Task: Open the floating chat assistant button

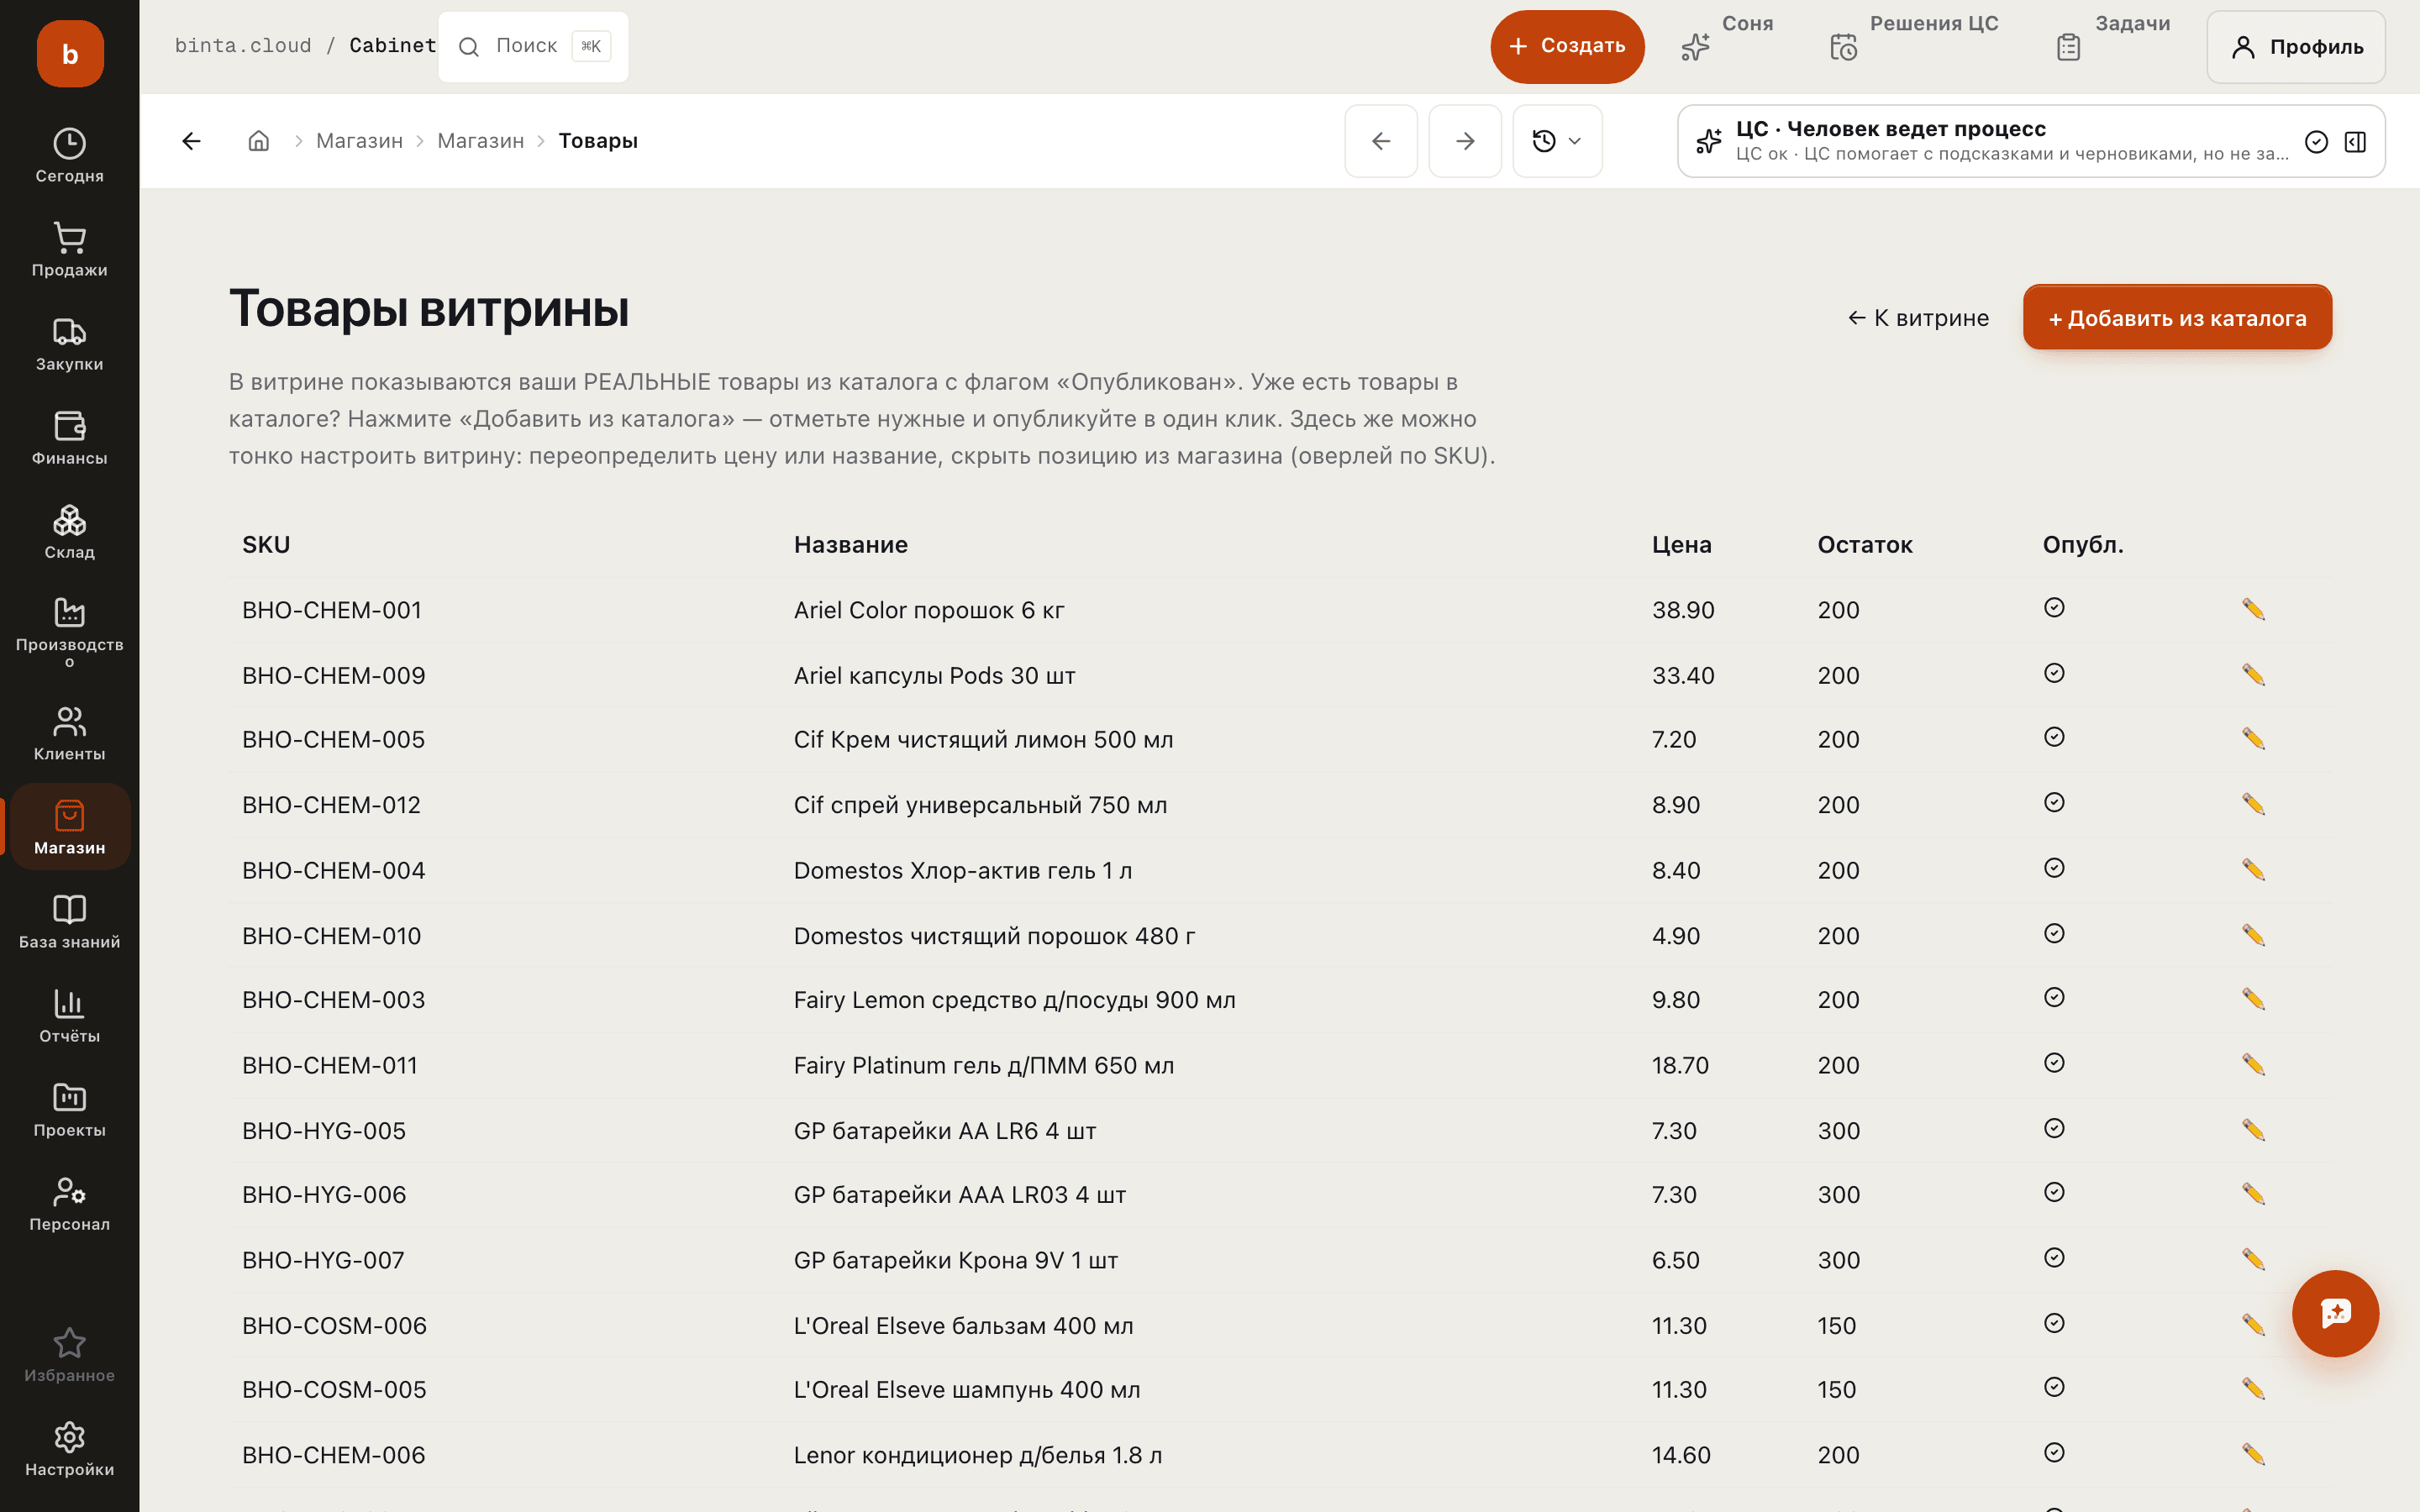Action: tap(2335, 1313)
